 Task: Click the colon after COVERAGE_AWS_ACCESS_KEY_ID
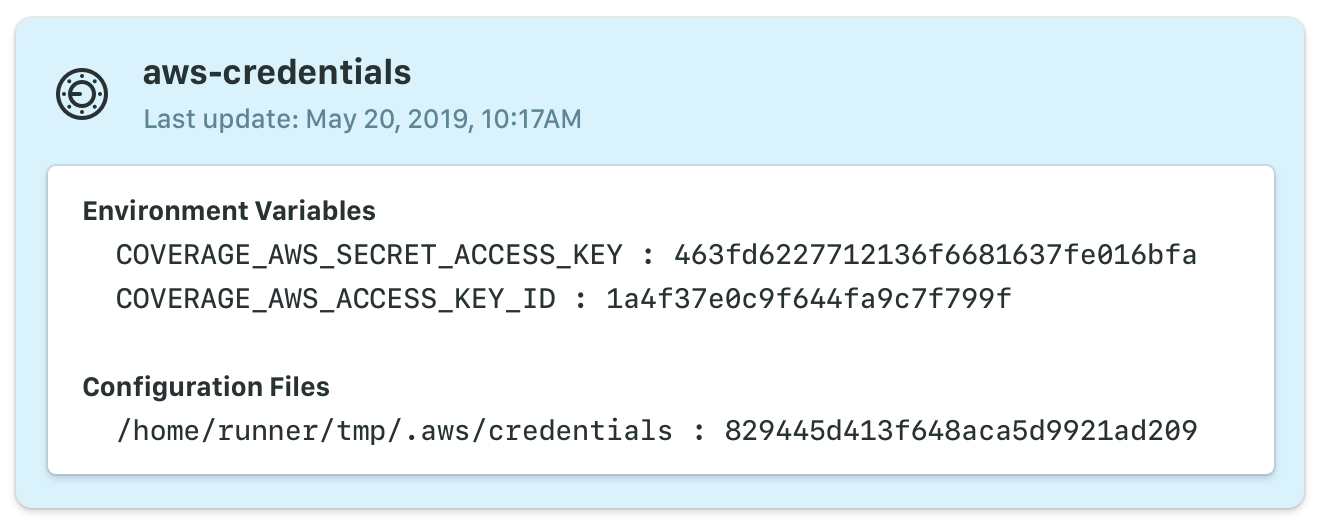[x=580, y=299]
